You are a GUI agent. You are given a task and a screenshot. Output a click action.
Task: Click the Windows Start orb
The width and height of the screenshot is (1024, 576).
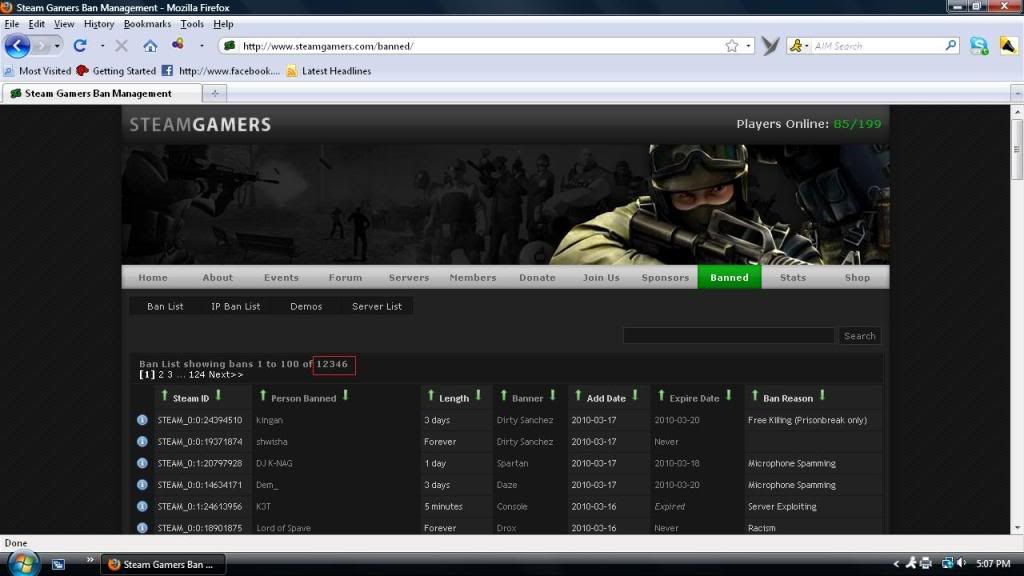(23, 563)
